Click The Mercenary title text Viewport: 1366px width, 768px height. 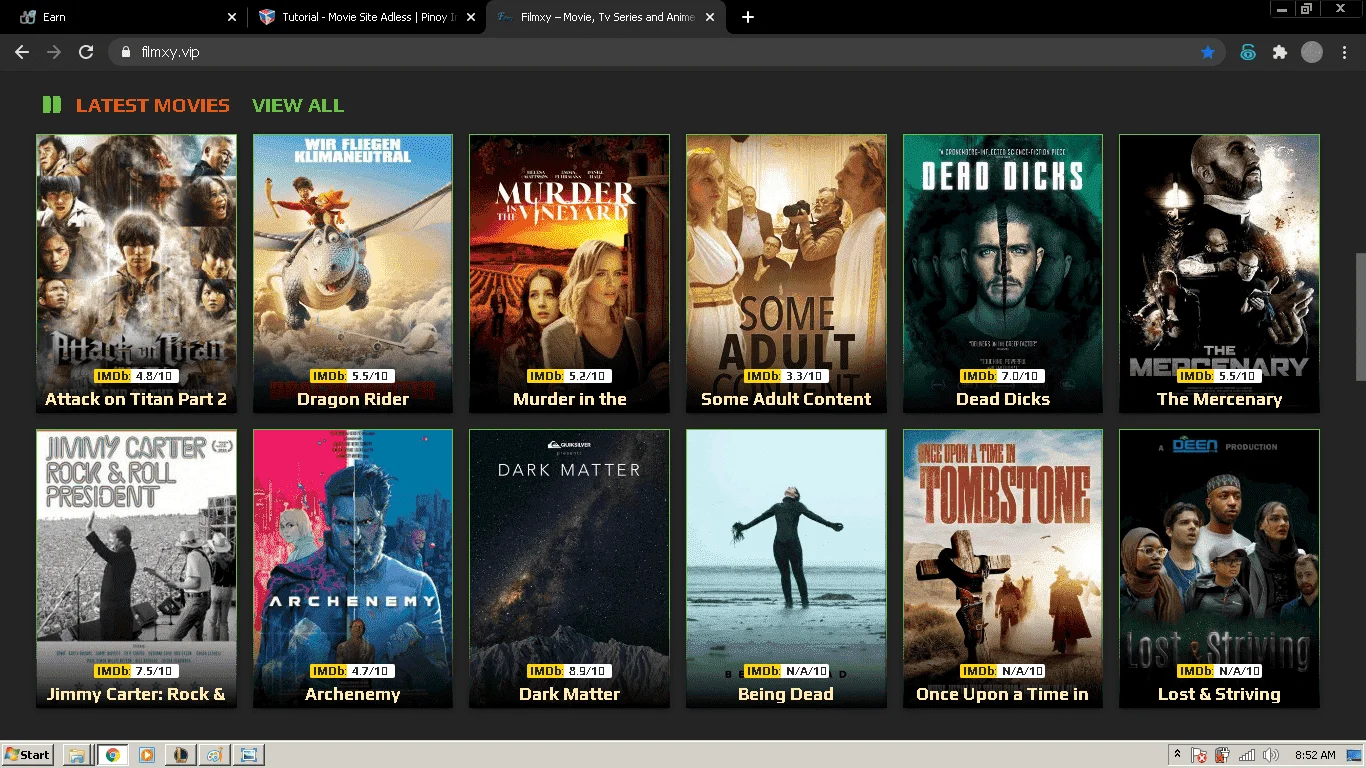tap(1219, 399)
